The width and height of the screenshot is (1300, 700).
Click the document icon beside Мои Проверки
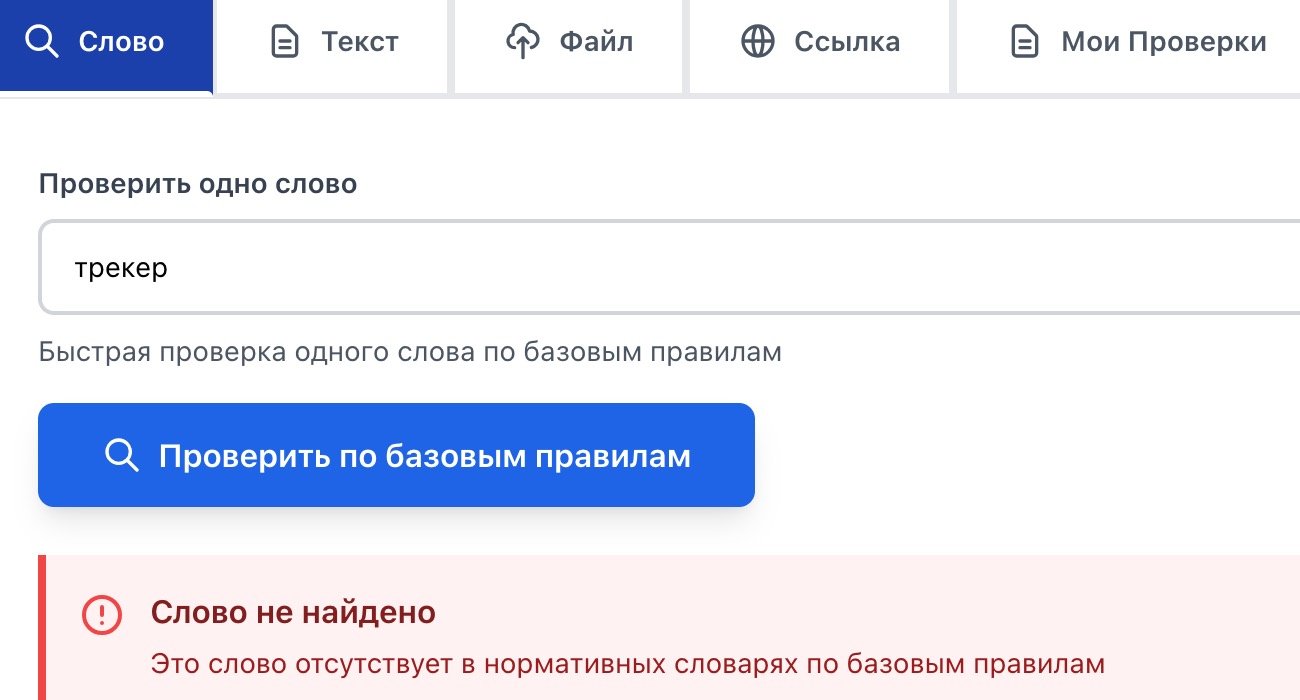(x=1025, y=42)
